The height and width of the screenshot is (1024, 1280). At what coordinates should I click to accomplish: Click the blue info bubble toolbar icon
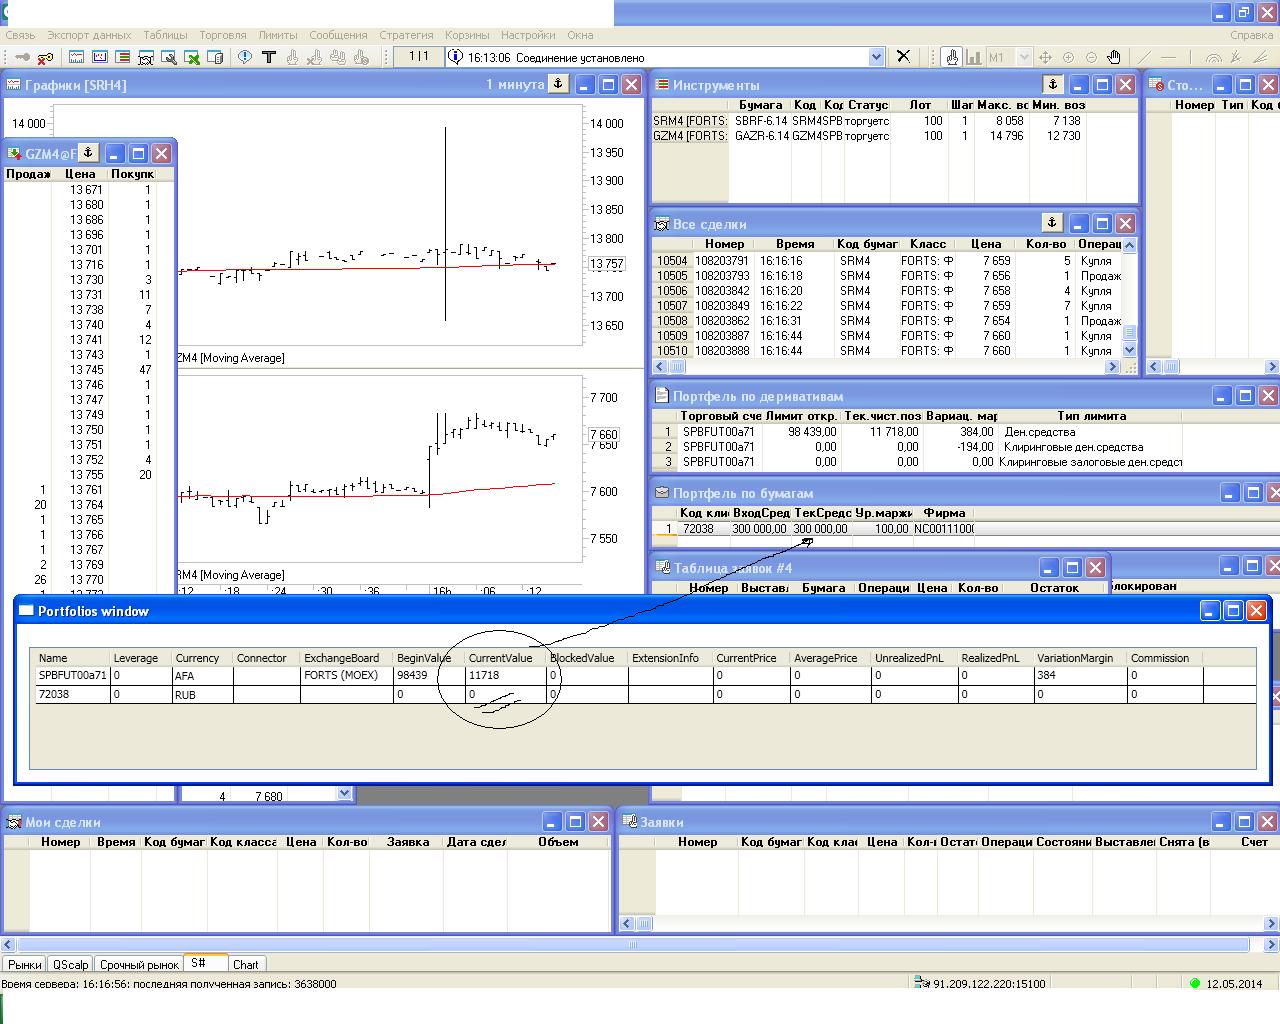pos(245,57)
